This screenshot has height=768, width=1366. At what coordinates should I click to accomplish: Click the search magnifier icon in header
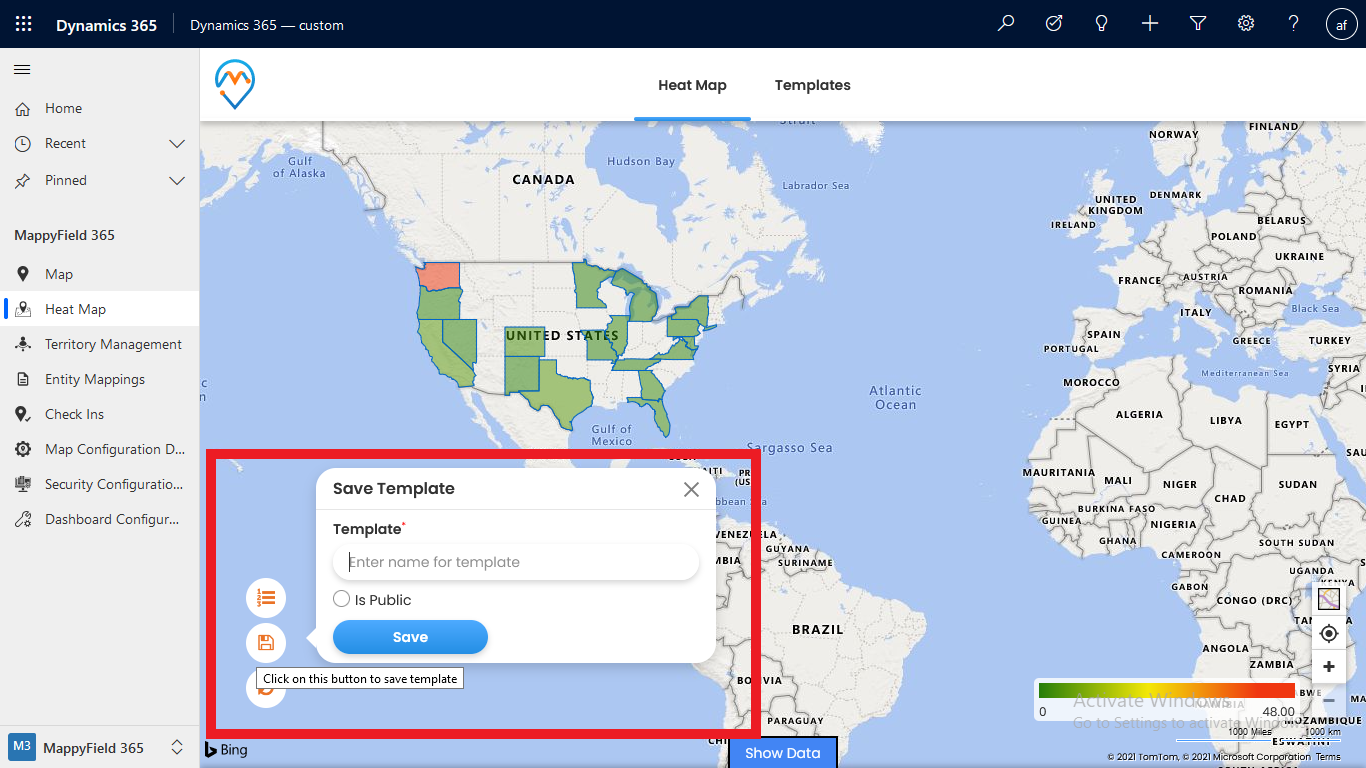tap(1006, 24)
